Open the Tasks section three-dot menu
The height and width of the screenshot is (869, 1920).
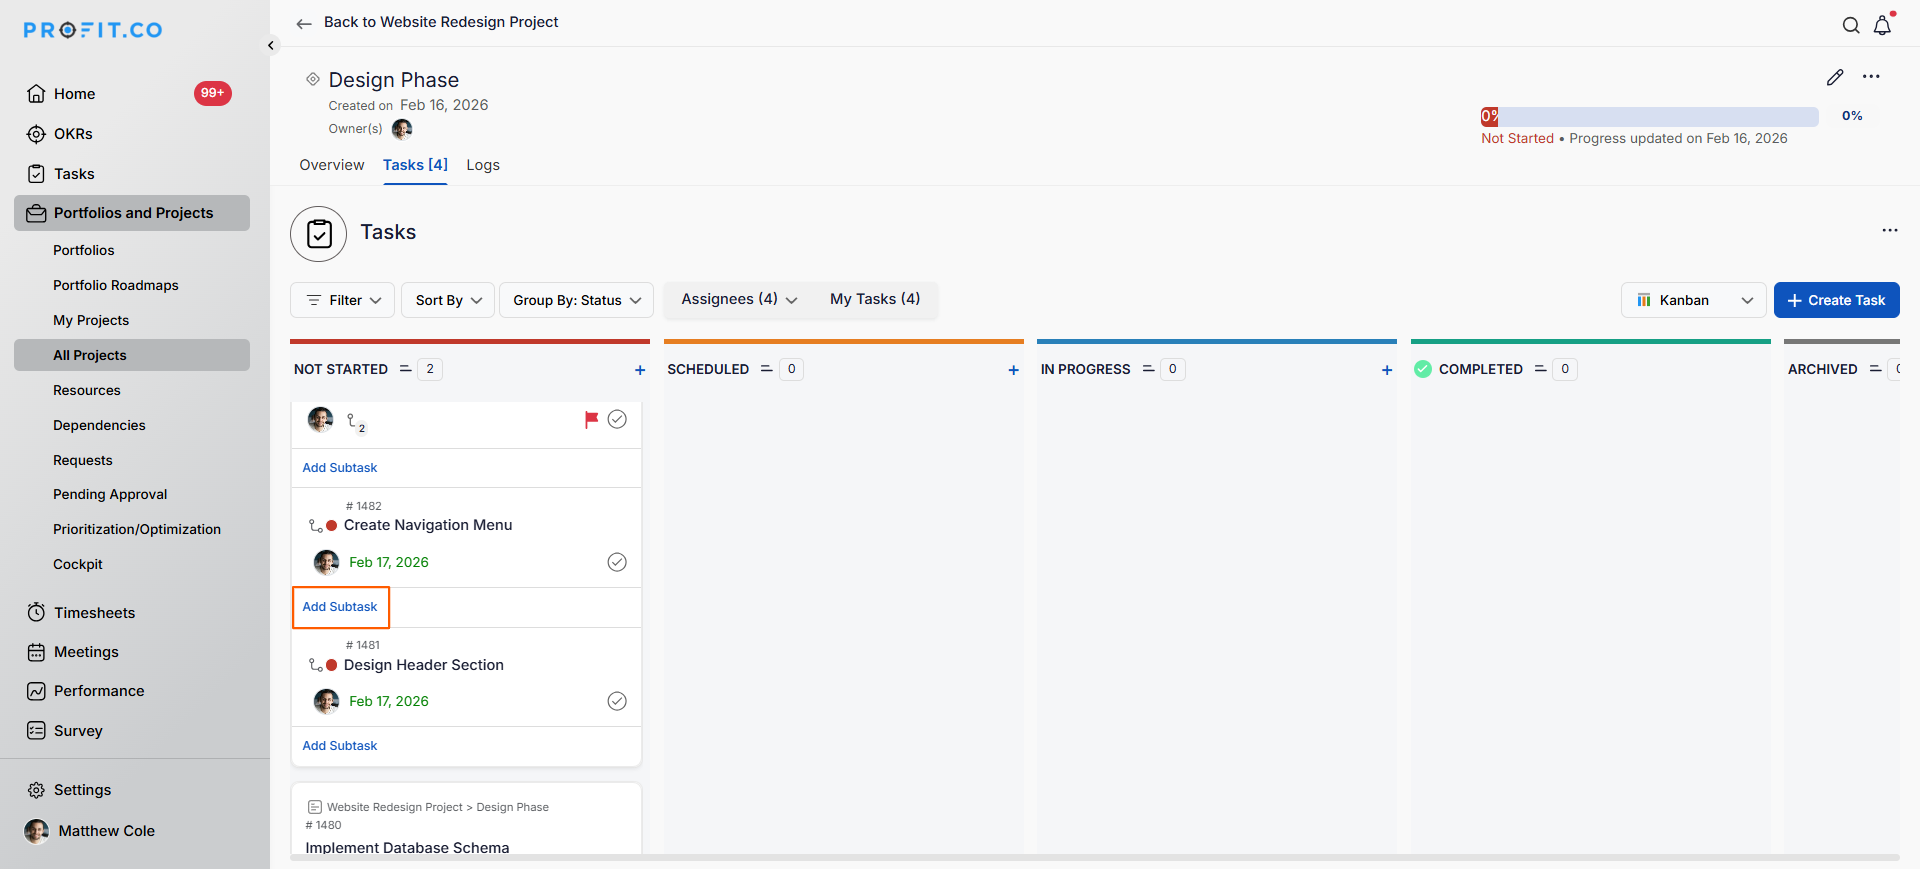(x=1889, y=230)
